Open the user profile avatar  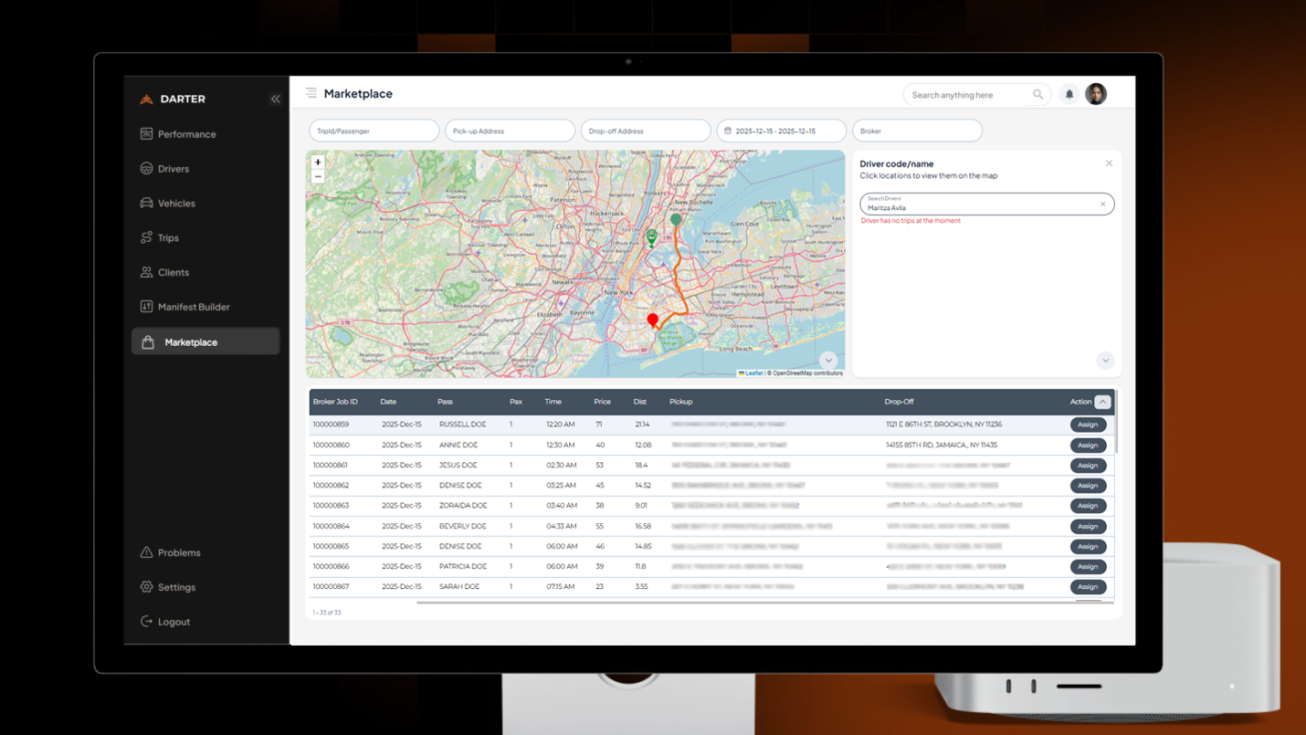[1096, 94]
